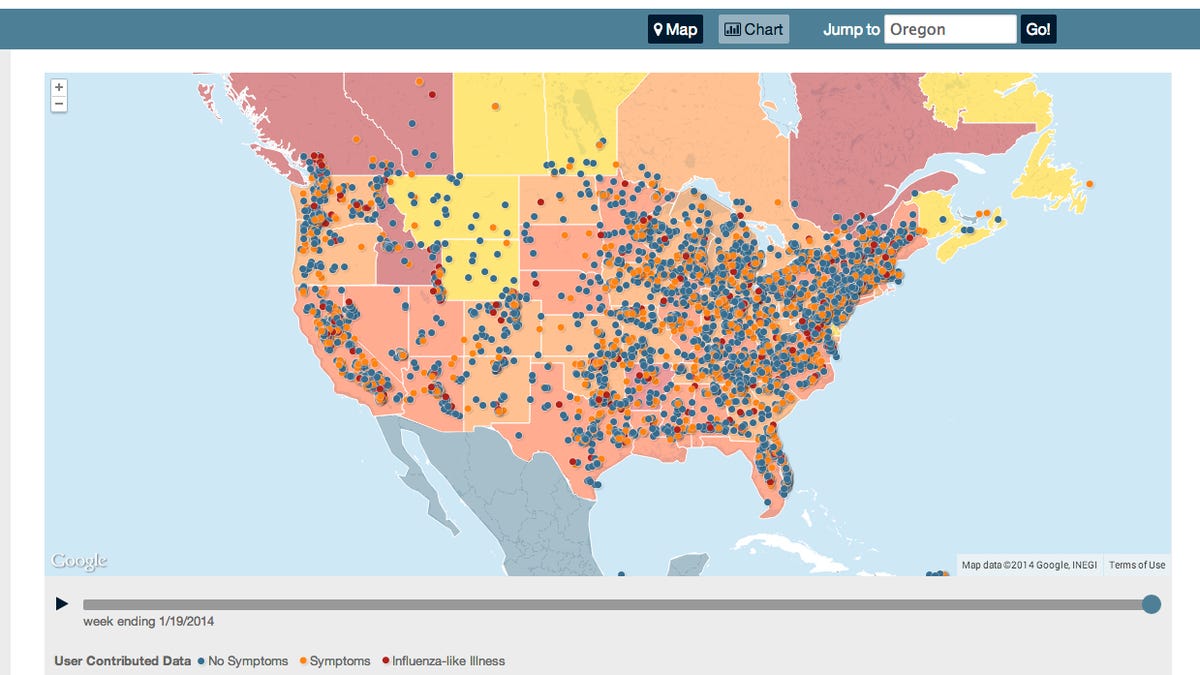The image size is (1200, 675).
Task: Select the timeline slider handle
Action: click(x=1150, y=603)
